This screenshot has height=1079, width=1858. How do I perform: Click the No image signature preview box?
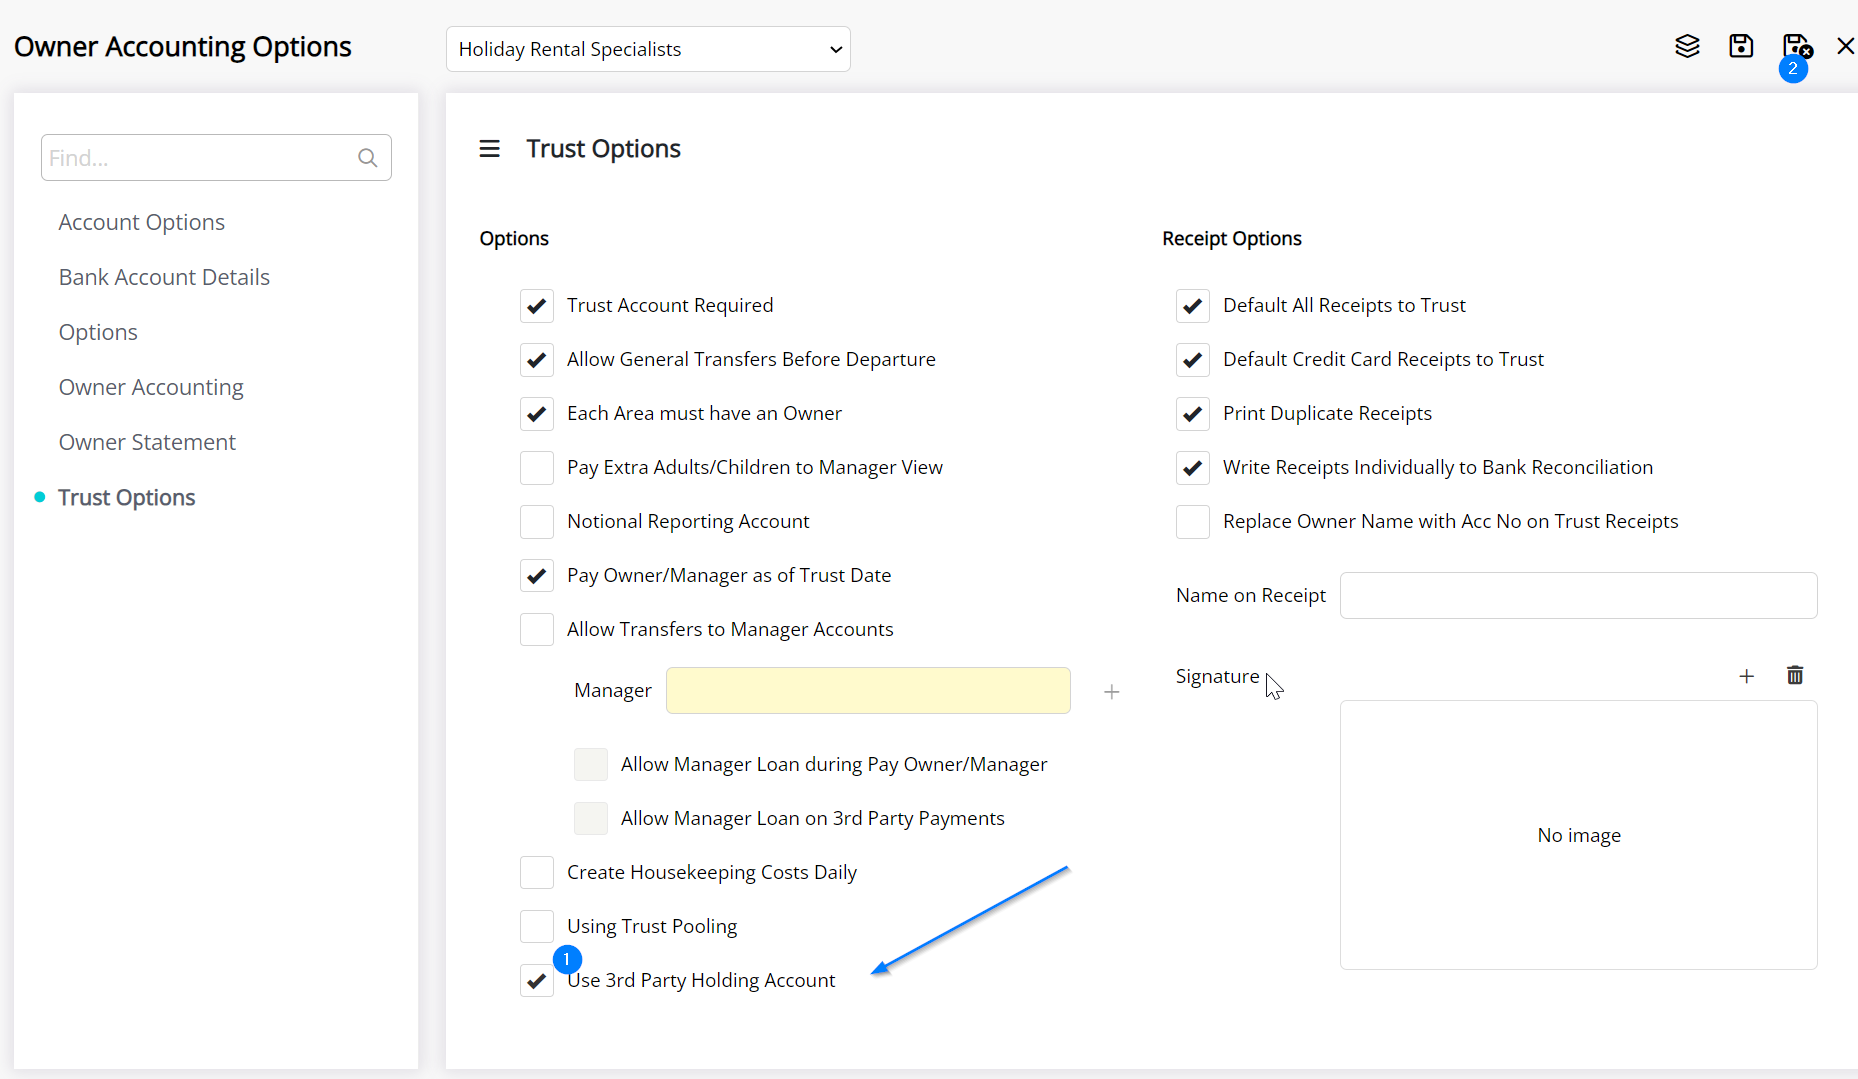coord(1578,835)
